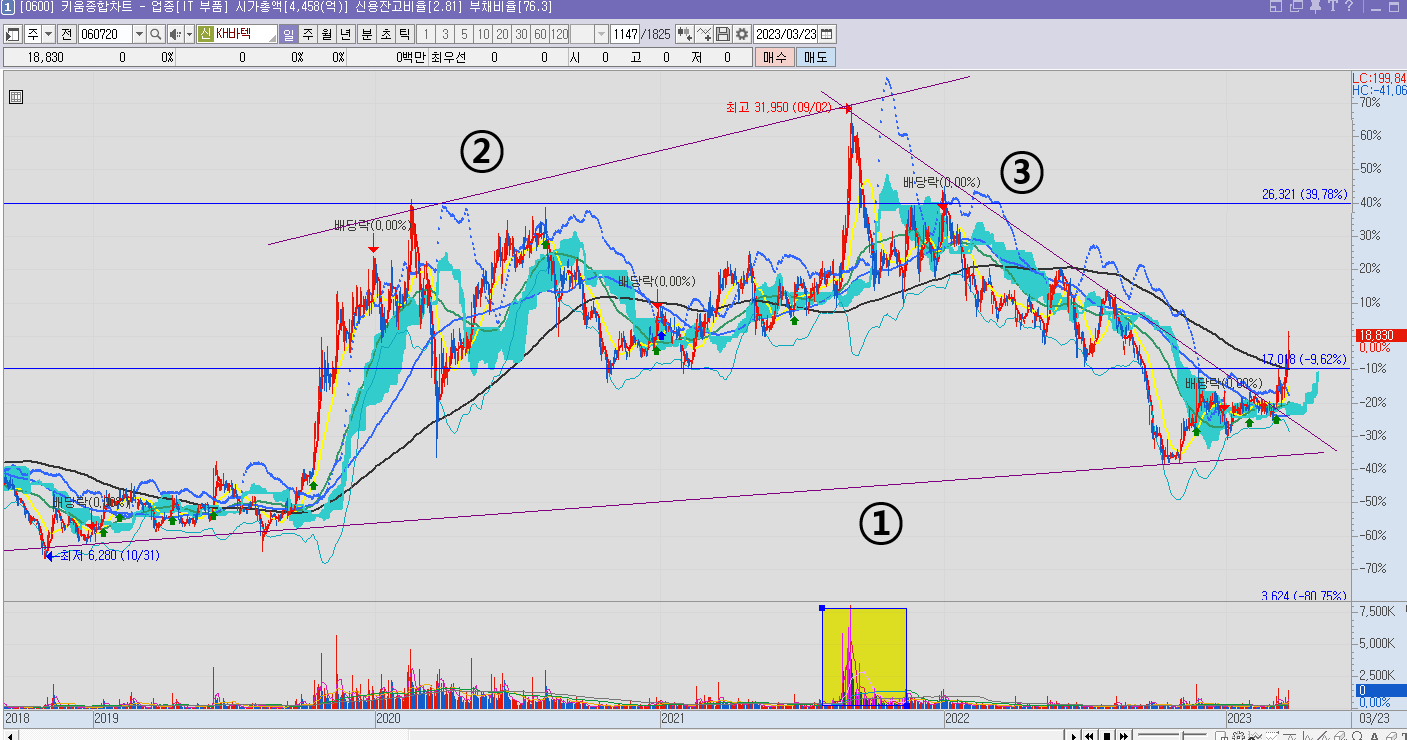Select the 틱 (tick) period toggle
The image size is (1407, 740).
pos(404,34)
